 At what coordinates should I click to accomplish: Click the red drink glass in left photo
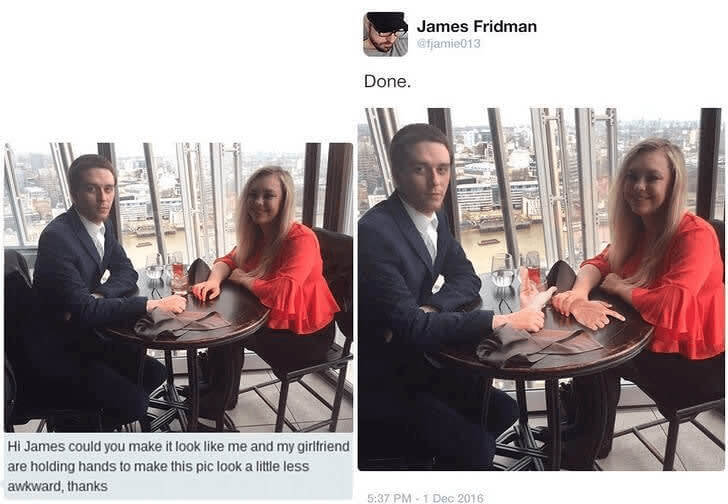177,274
